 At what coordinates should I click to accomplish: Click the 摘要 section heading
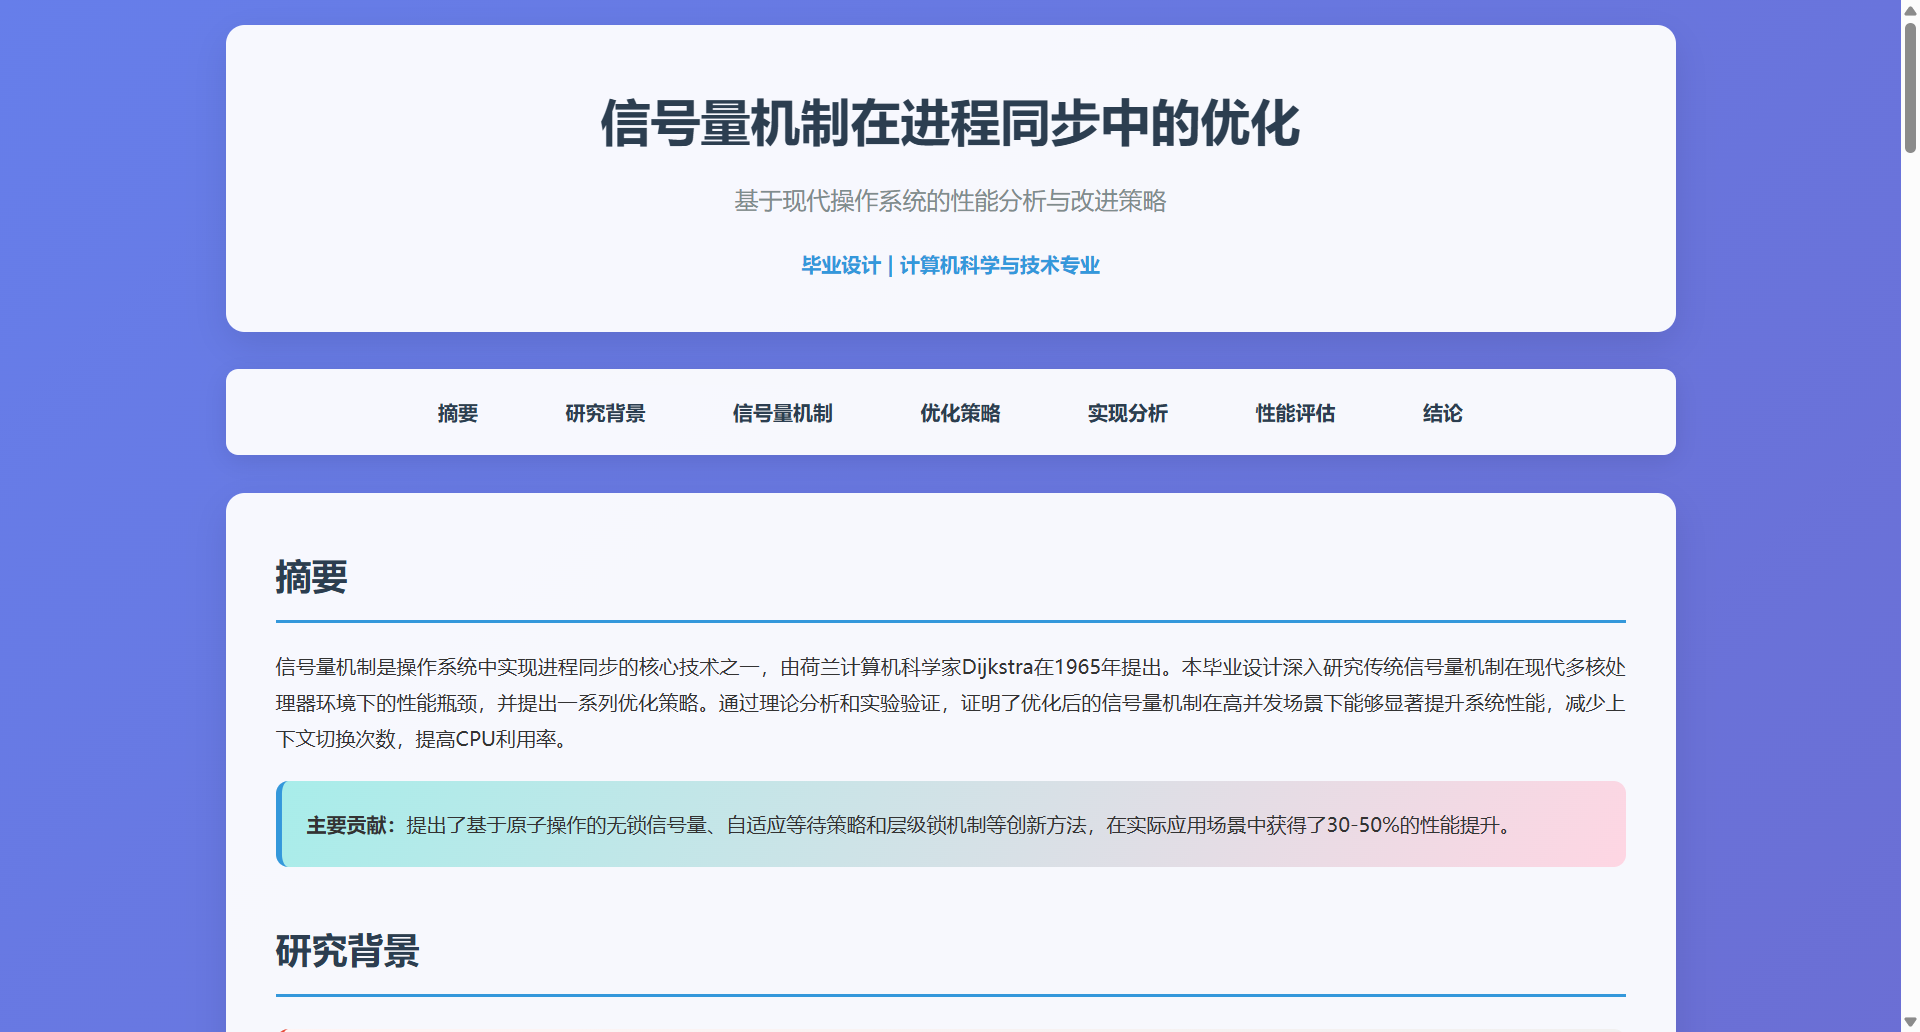point(311,577)
